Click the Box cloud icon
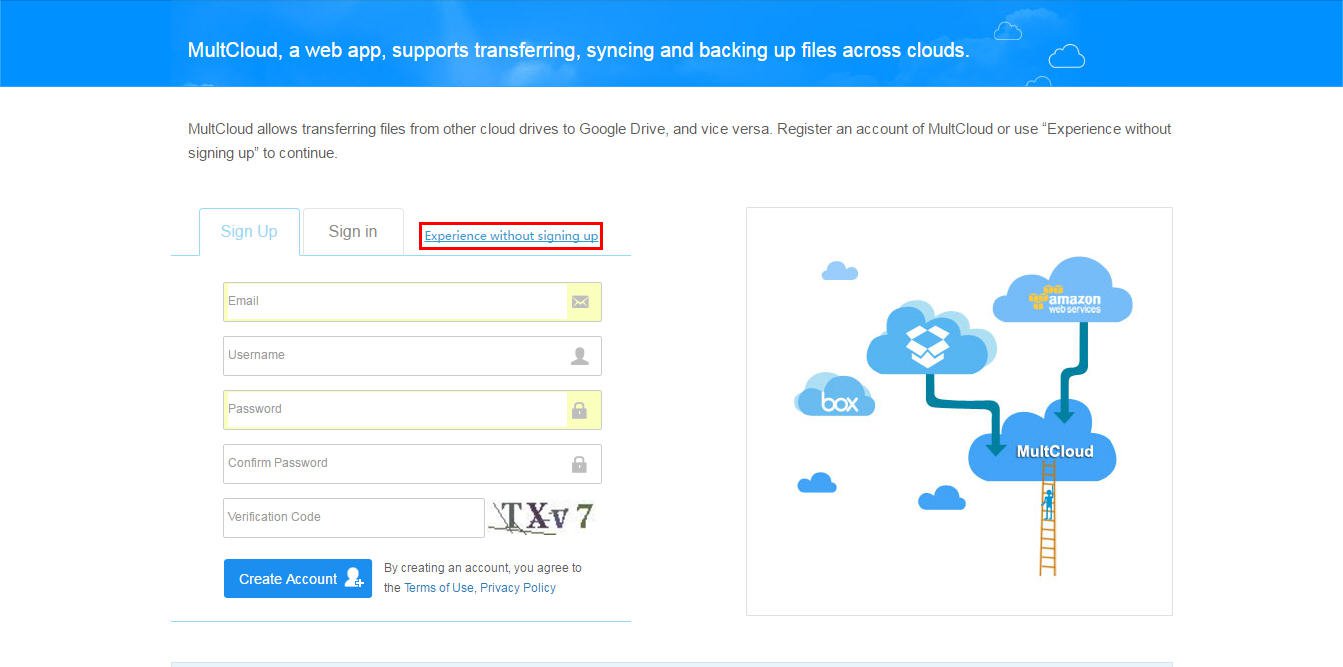1343x667 pixels. point(835,395)
